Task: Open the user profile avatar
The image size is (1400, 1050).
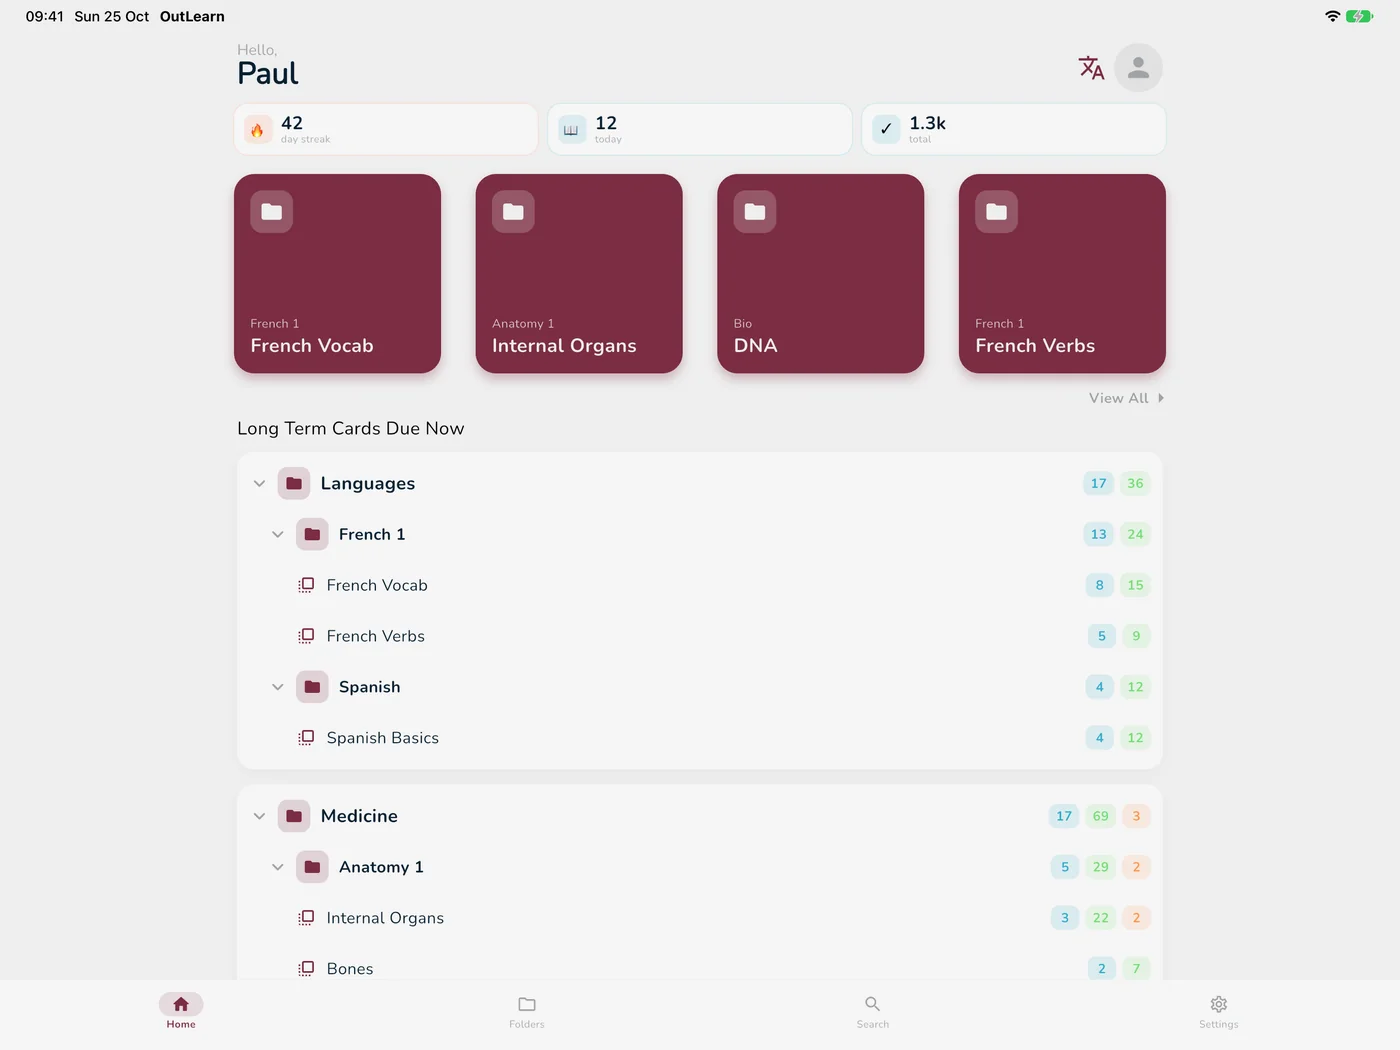Action: point(1138,68)
